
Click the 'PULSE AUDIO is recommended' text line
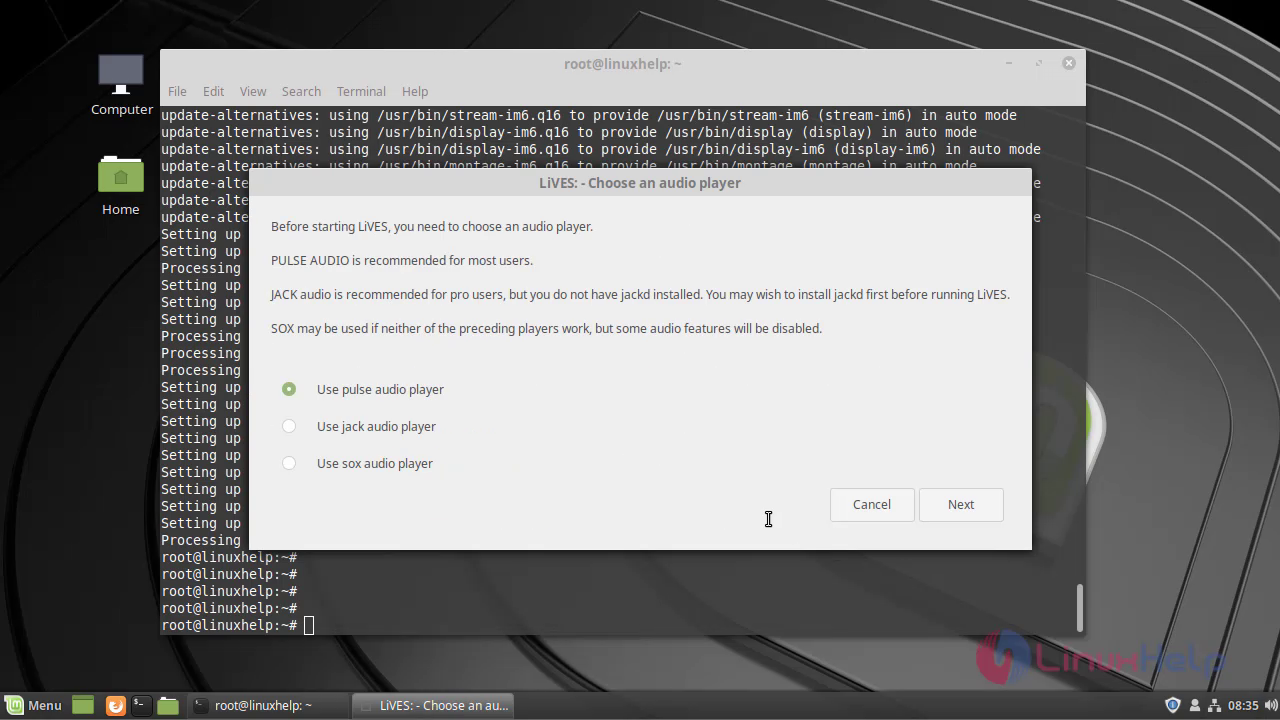tap(402, 260)
